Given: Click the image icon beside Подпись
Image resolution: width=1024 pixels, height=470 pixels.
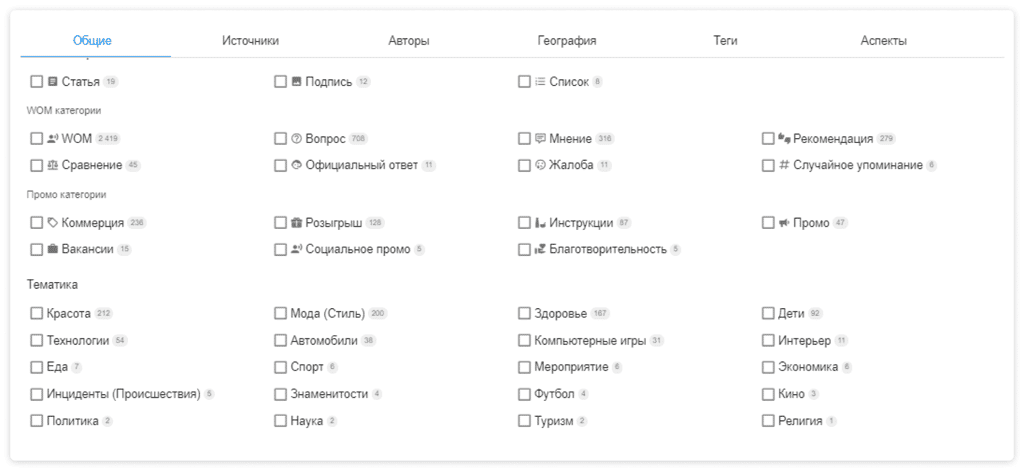Looking at the screenshot, I should point(296,82).
